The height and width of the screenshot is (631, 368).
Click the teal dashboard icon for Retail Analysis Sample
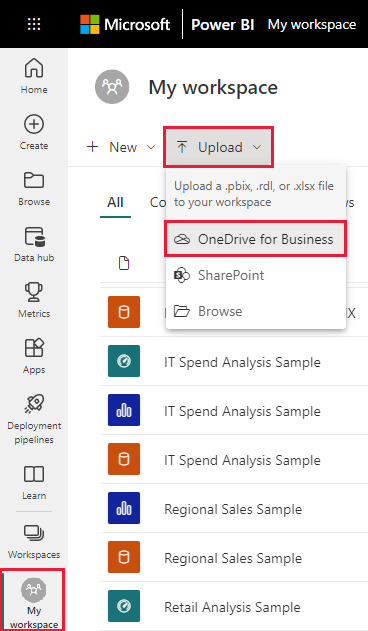pos(124,606)
